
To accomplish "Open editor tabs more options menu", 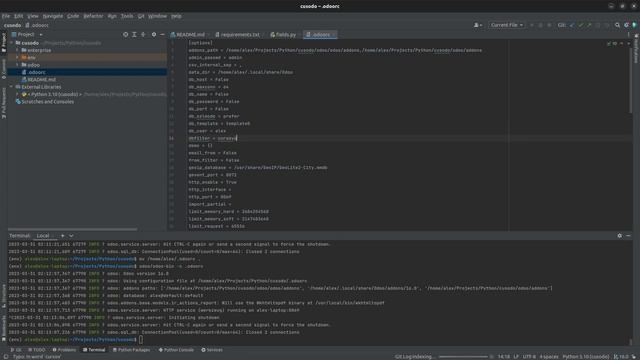I will pyautogui.click(x=629, y=35).
